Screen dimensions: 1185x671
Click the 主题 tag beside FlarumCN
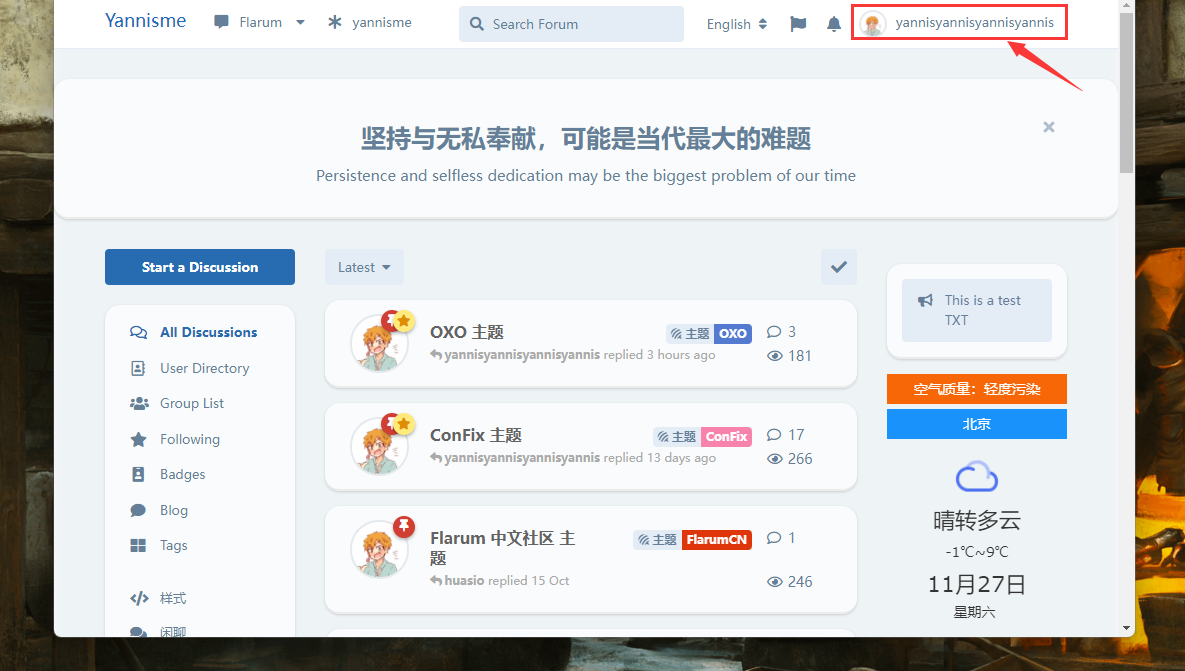pos(657,540)
